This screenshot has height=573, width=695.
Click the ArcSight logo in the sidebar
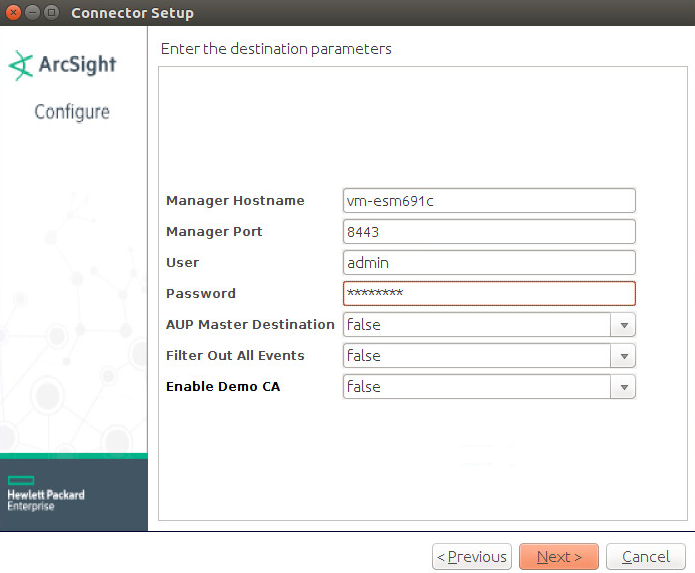62,66
